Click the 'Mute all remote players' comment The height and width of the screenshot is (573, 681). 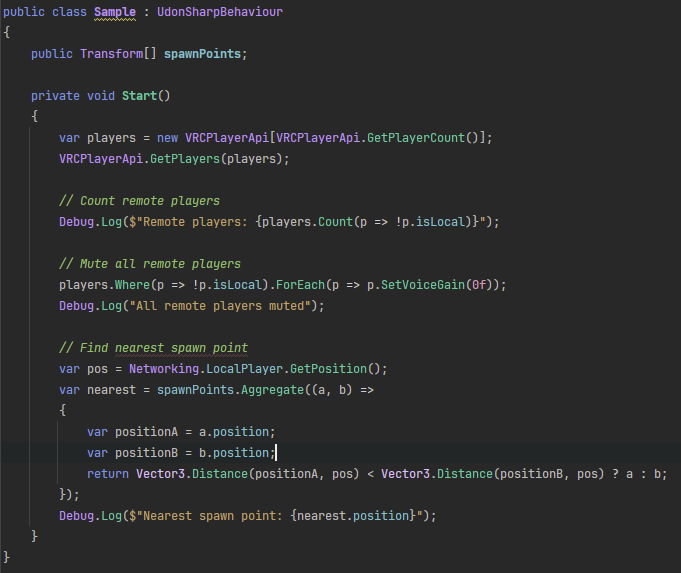tap(150, 263)
